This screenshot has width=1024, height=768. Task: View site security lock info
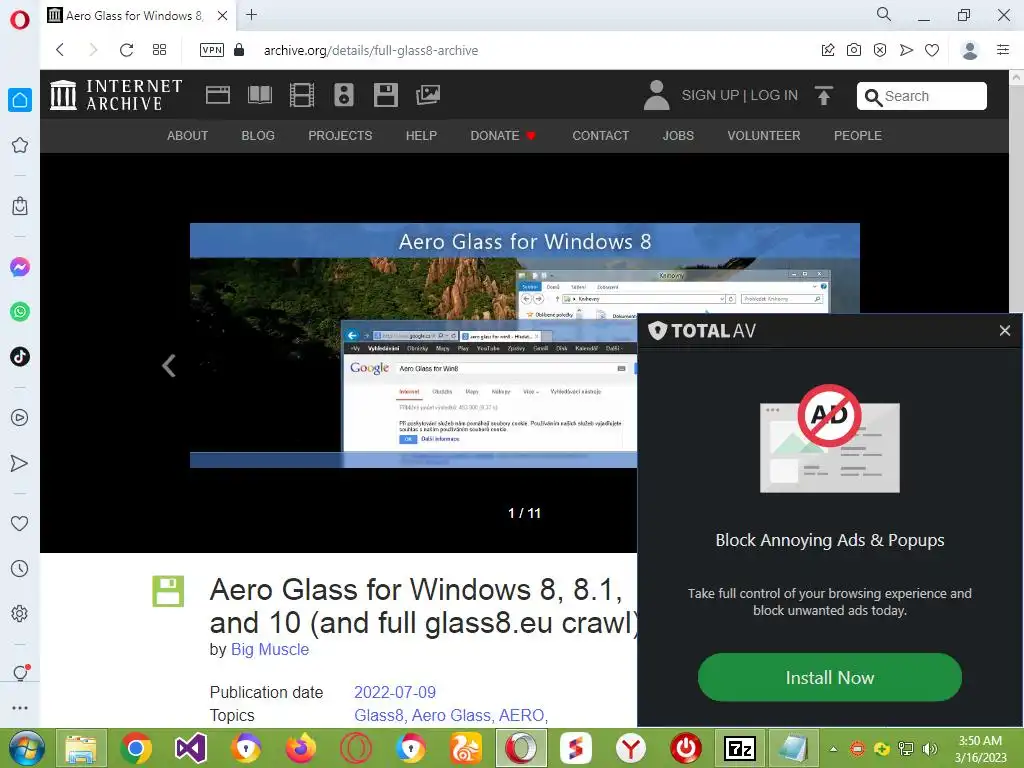pos(239,50)
